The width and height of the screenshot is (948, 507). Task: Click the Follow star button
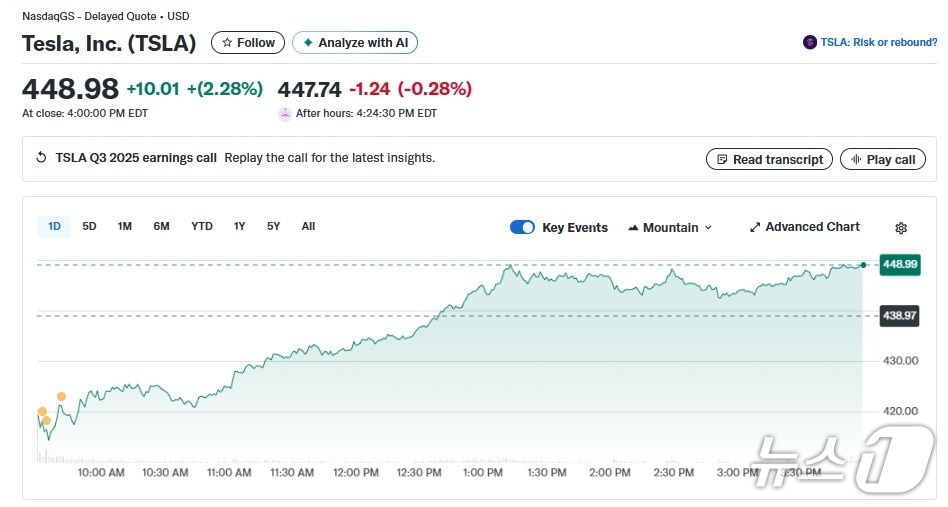click(247, 43)
